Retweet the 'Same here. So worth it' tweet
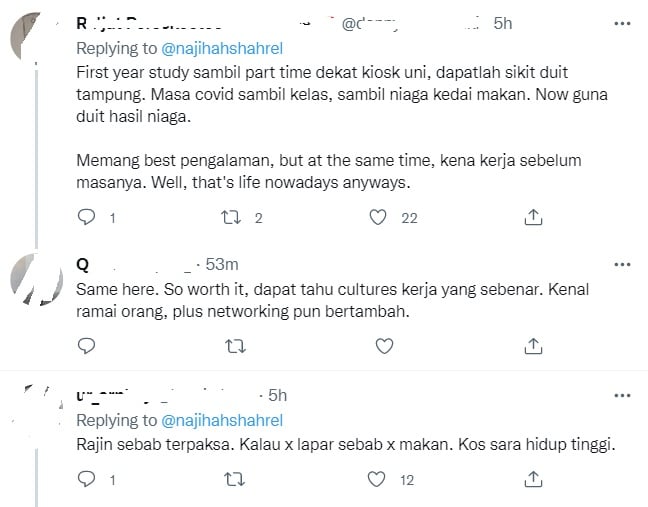The width and height of the screenshot is (648, 507). [x=236, y=346]
